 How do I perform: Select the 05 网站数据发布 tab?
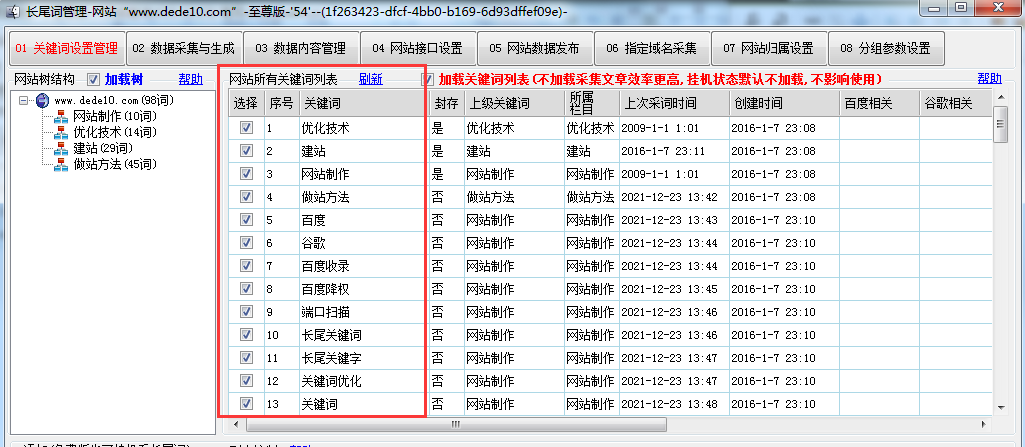[535, 48]
